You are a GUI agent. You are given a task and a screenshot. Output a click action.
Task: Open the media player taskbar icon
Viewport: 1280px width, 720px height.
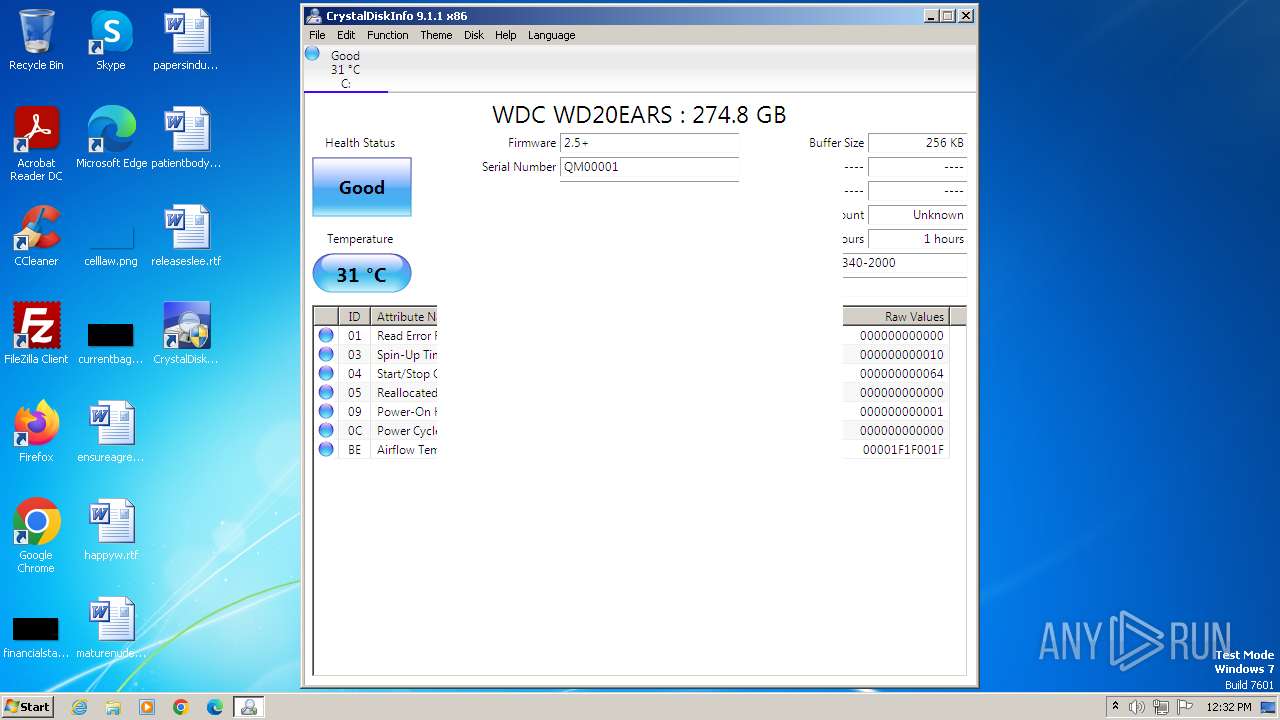point(147,707)
